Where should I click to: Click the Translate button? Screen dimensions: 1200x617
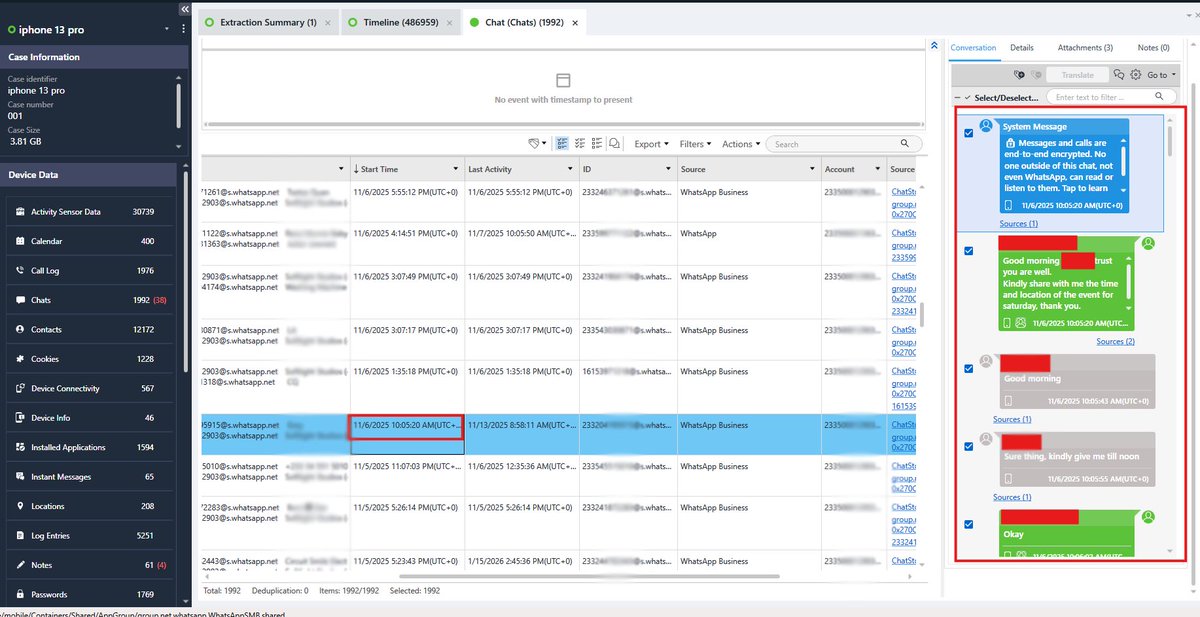[1077, 75]
